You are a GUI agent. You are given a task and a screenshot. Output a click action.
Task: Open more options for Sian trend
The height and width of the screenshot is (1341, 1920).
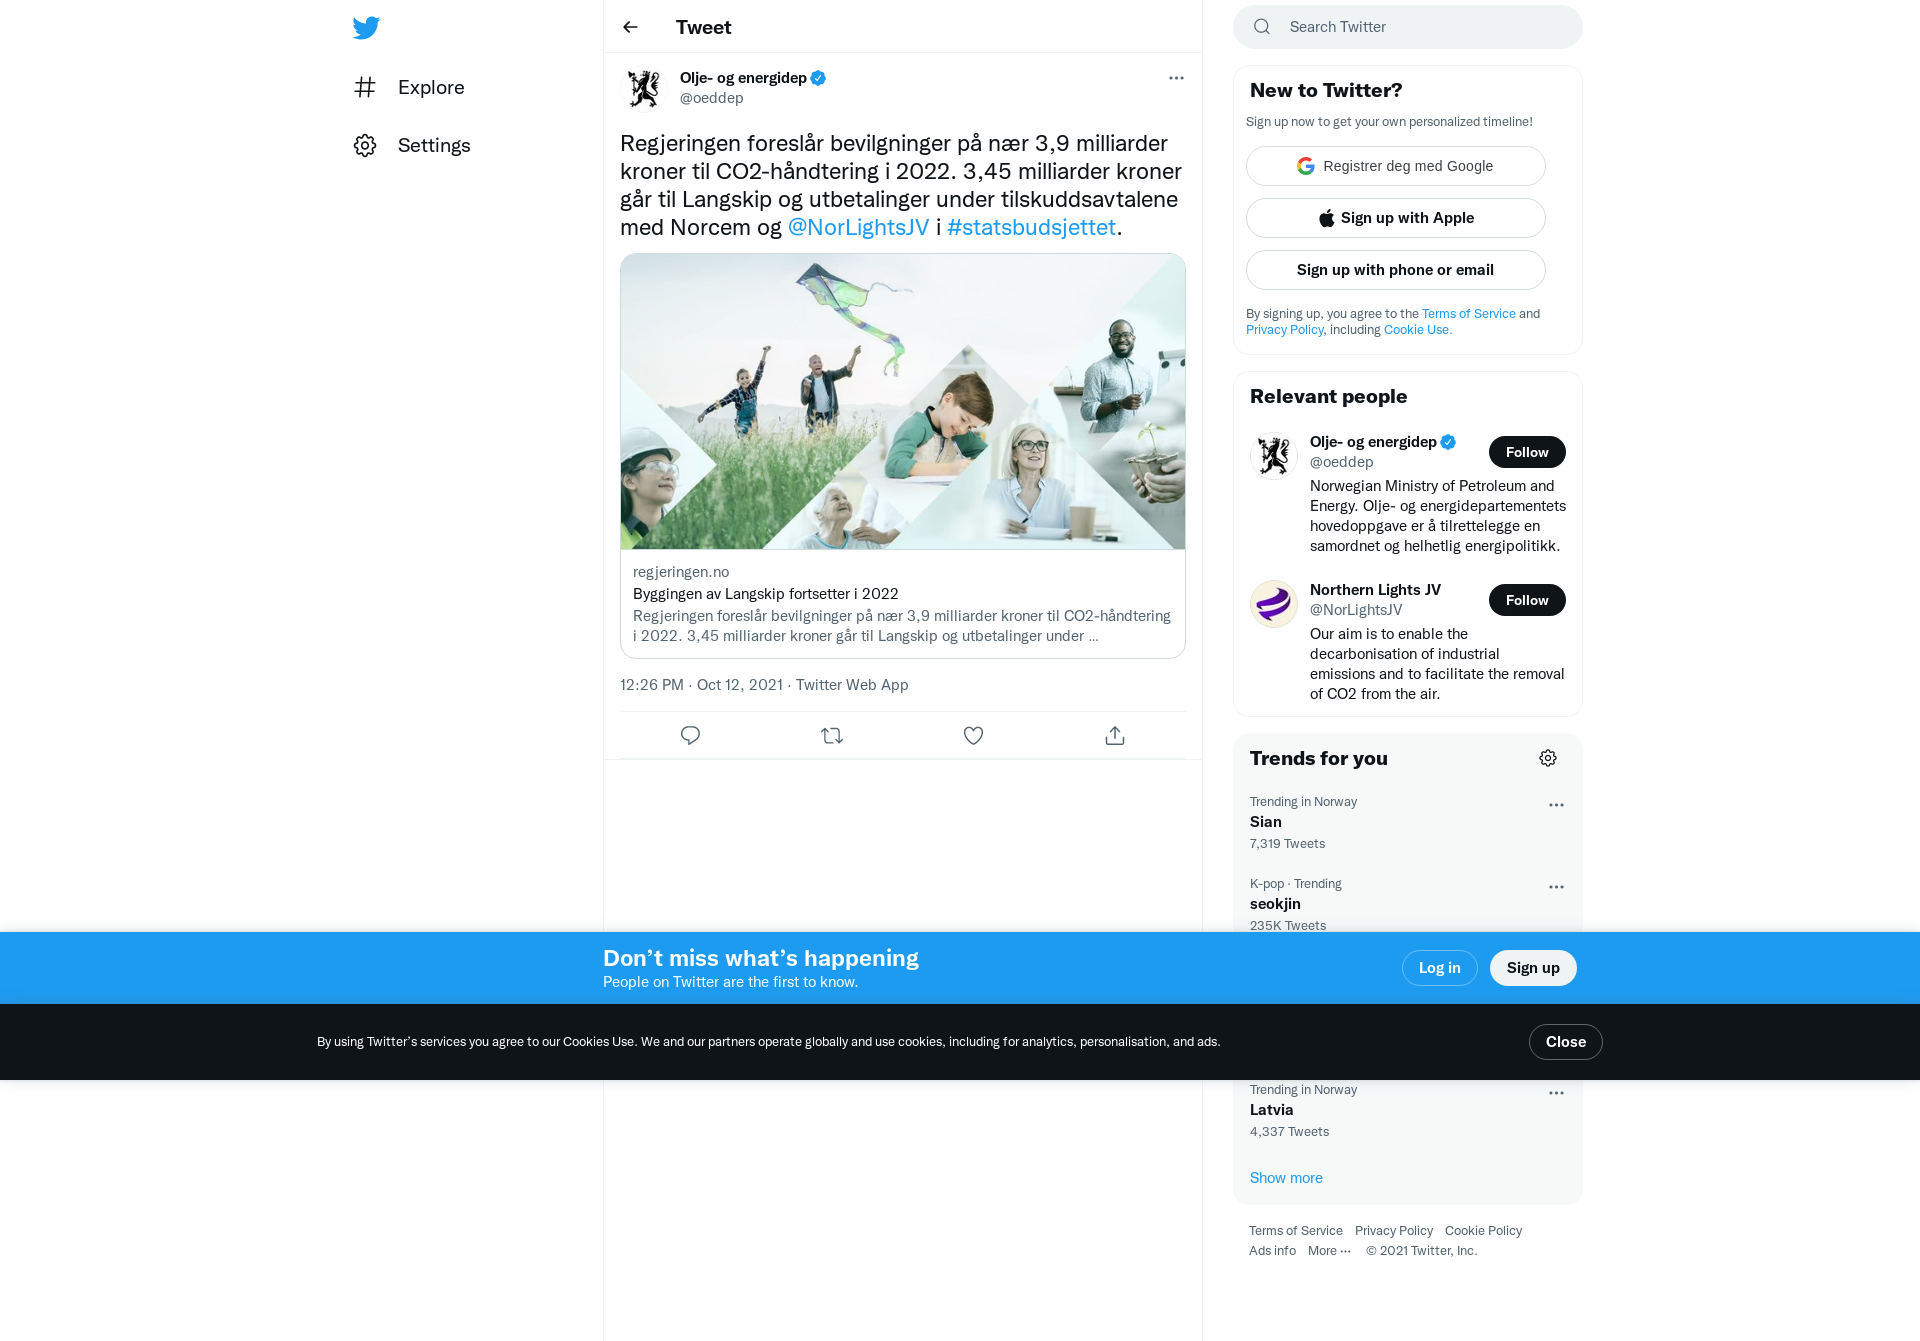(1556, 805)
